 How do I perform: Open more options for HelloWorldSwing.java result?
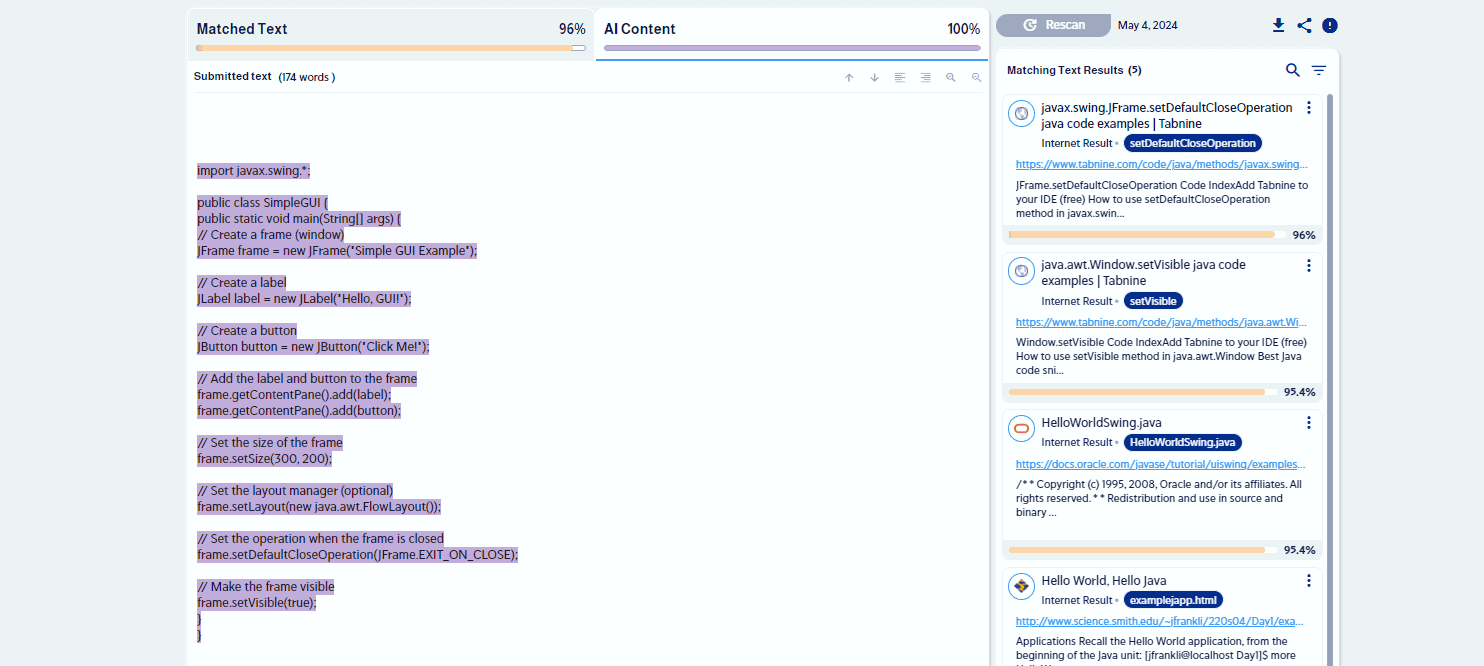(x=1308, y=423)
